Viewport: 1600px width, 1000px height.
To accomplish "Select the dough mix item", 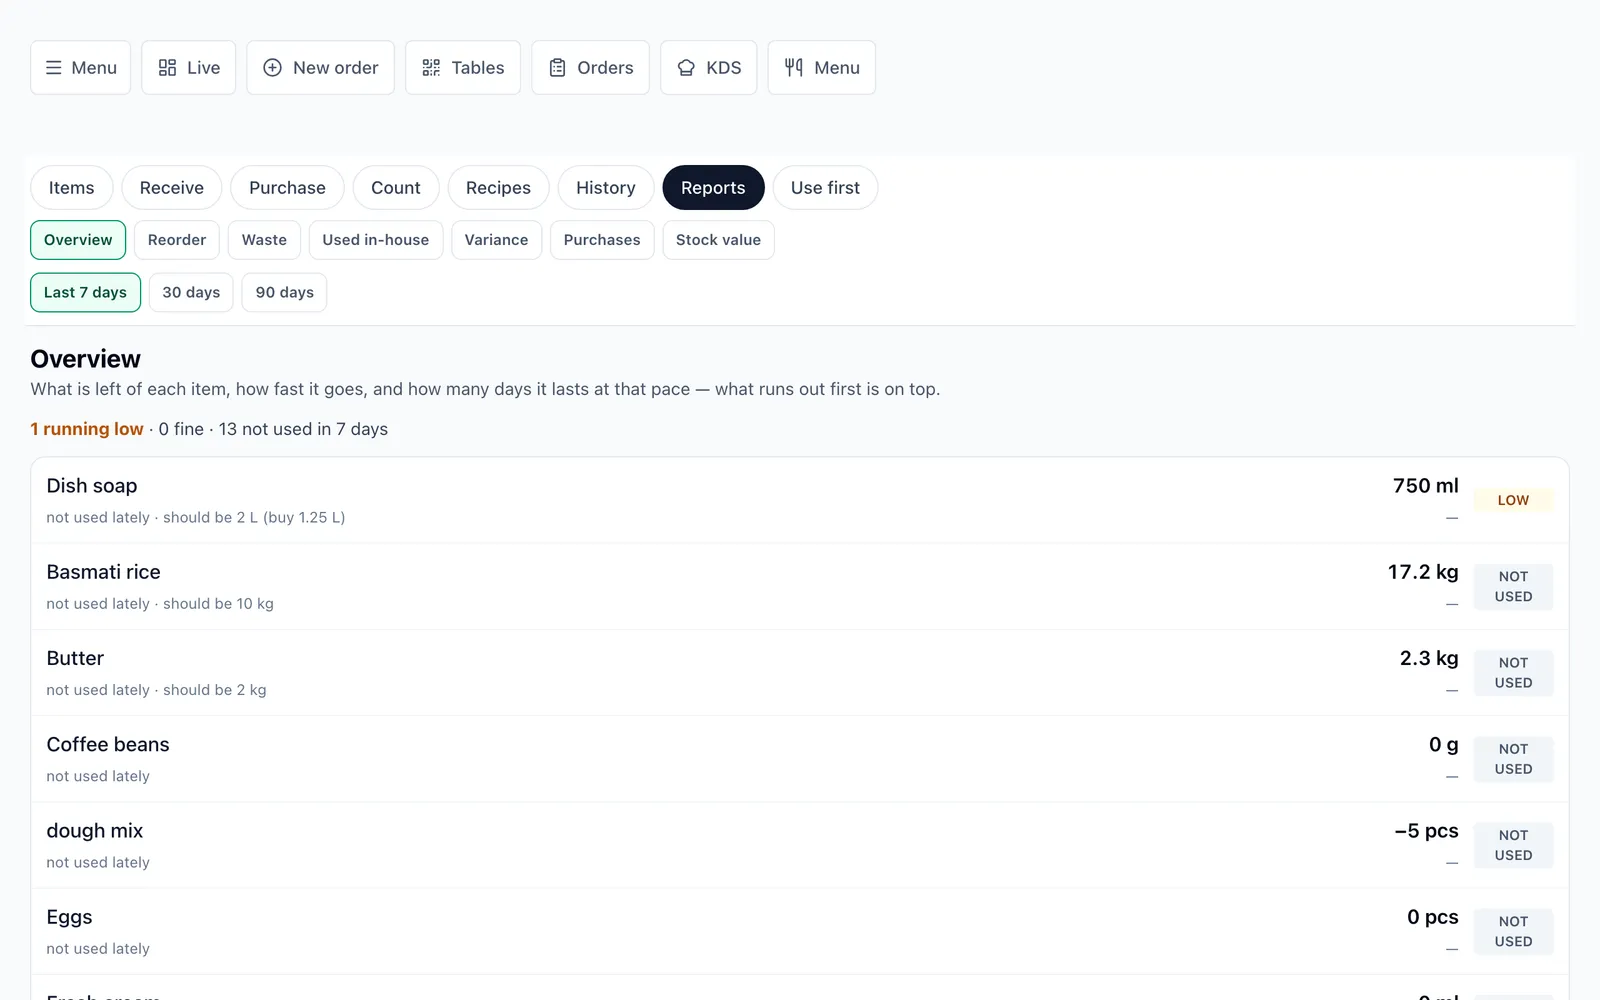I will point(800,845).
